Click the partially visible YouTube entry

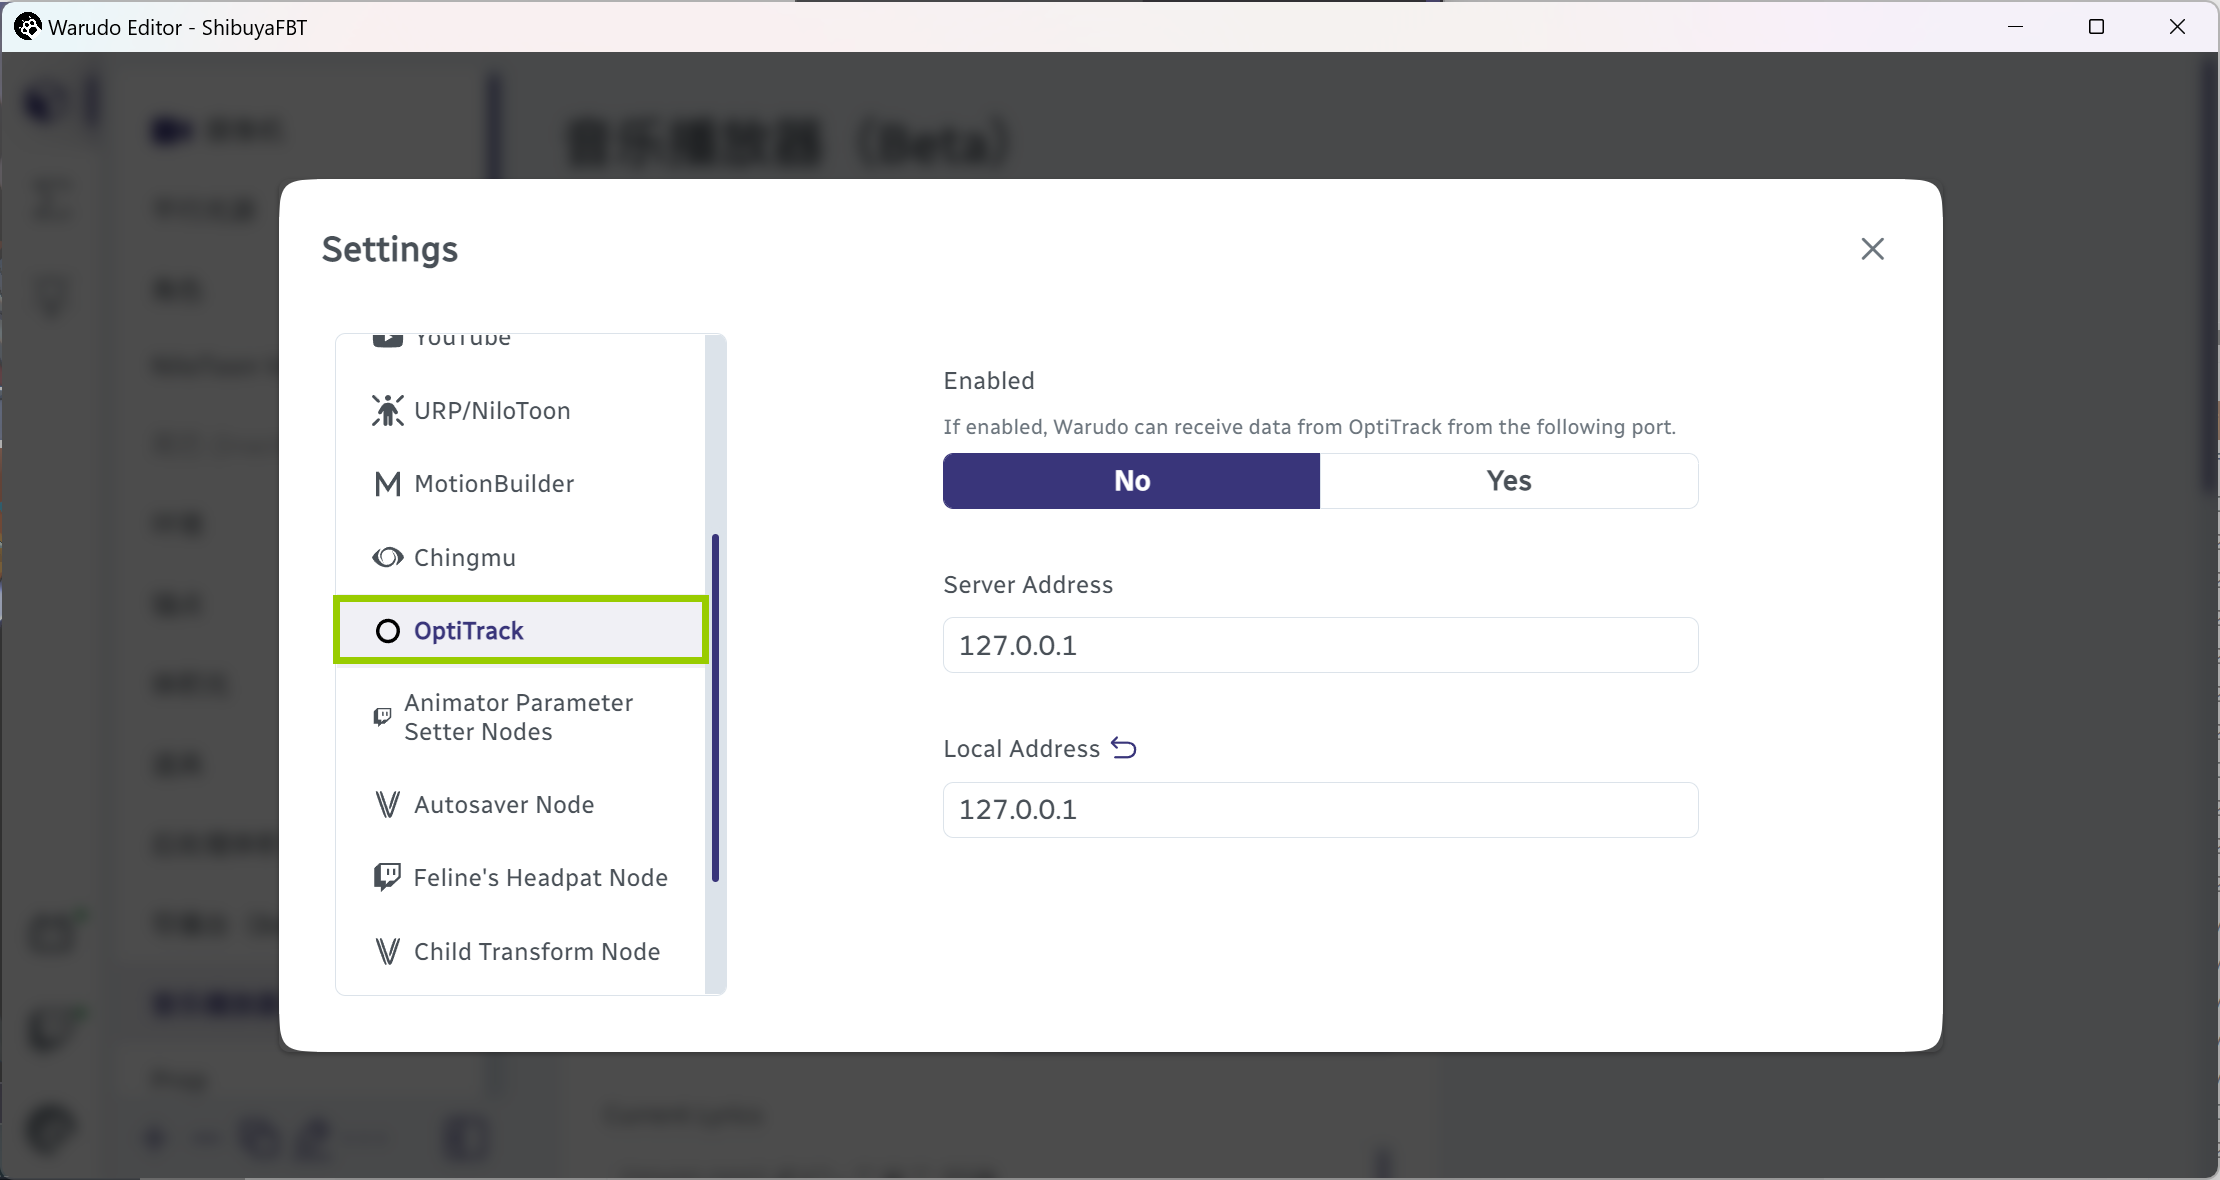pos(520,341)
